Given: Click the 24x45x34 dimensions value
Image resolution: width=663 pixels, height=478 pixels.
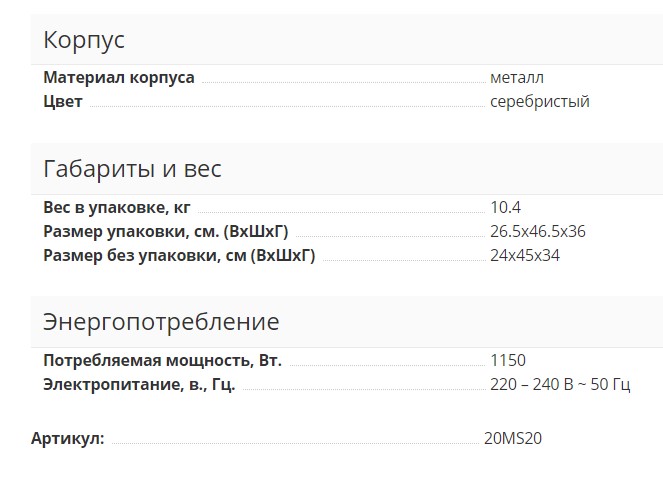Looking at the screenshot, I should point(525,256).
